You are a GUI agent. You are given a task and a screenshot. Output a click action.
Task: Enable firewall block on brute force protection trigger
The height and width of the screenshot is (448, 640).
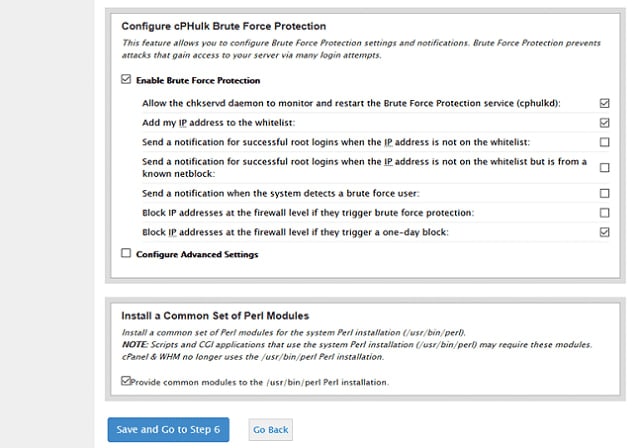(x=604, y=212)
